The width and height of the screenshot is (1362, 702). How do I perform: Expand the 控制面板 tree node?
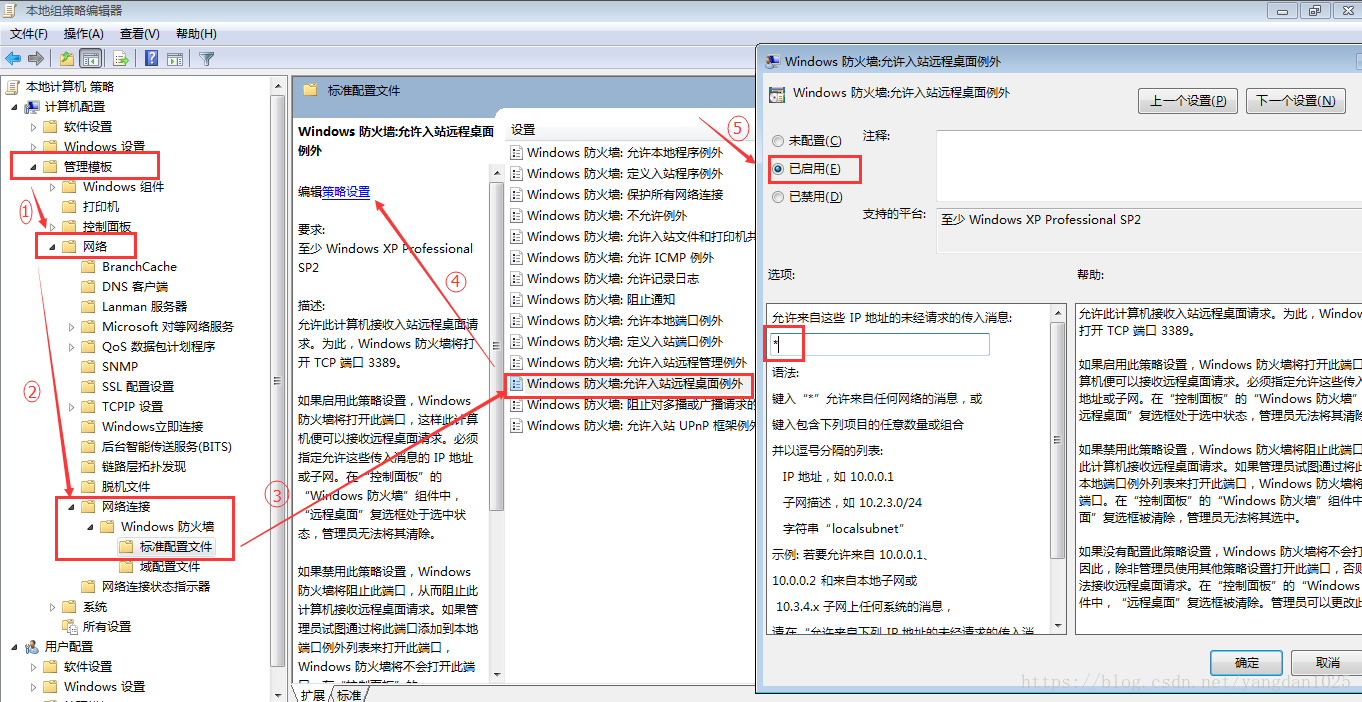[52, 227]
